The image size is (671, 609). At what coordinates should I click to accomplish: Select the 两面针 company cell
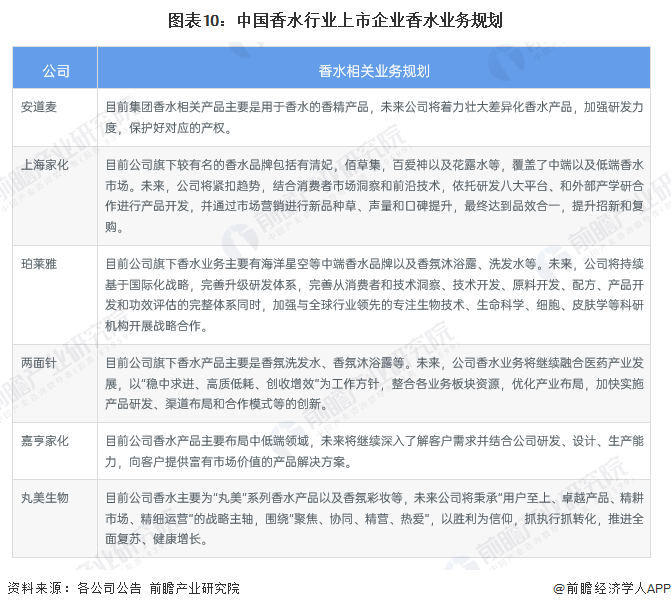click(55, 383)
